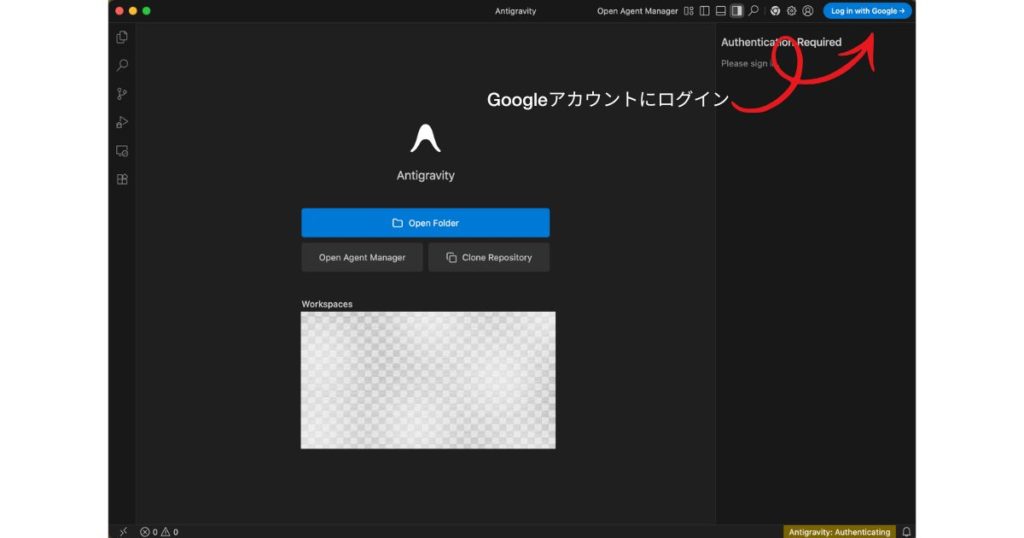Click the blue Open Folder button
This screenshot has width=1024, height=538.
[x=425, y=223]
